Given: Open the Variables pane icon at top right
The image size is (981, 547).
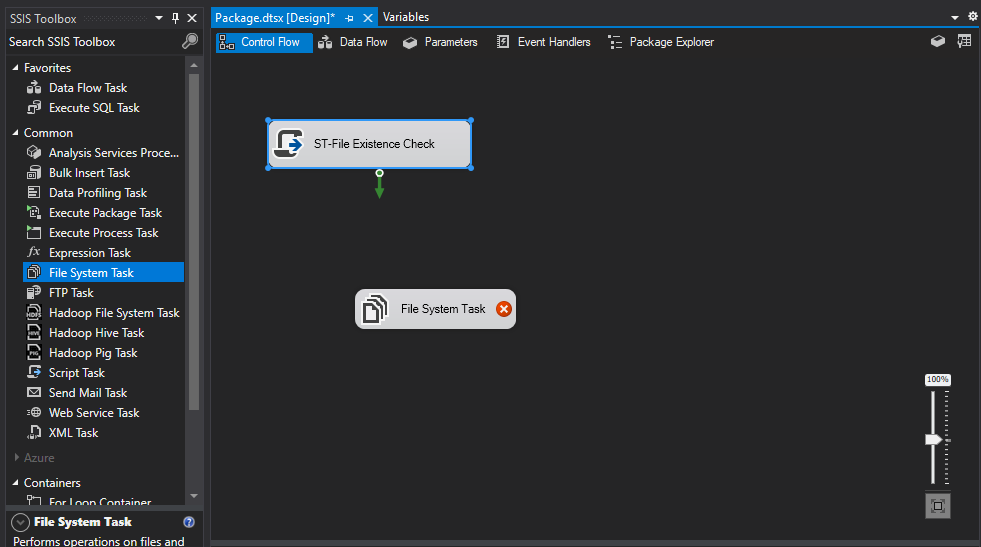Looking at the screenshot, I should point(938,42).
